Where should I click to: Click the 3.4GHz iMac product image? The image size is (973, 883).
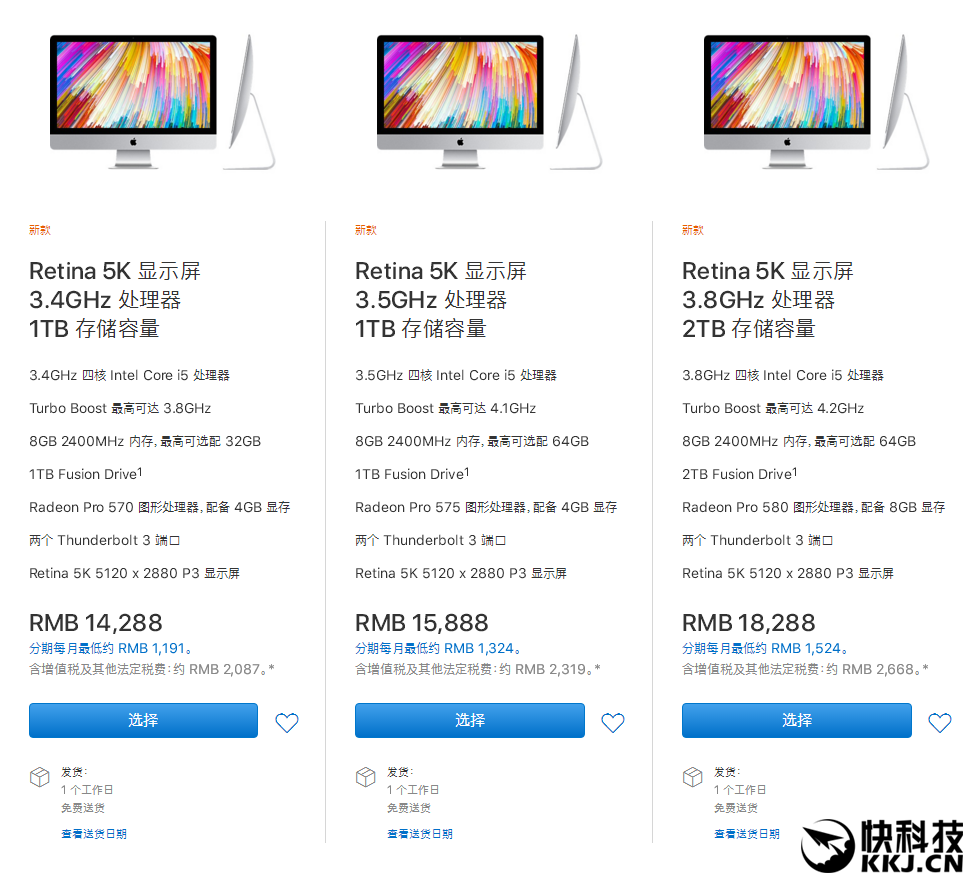click(162, 102)
